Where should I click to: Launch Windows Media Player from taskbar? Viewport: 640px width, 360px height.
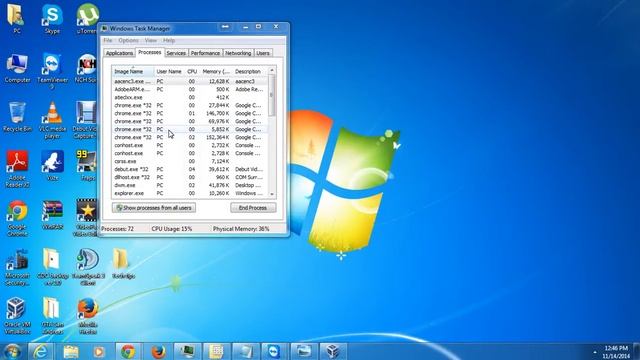click(98, 351)
